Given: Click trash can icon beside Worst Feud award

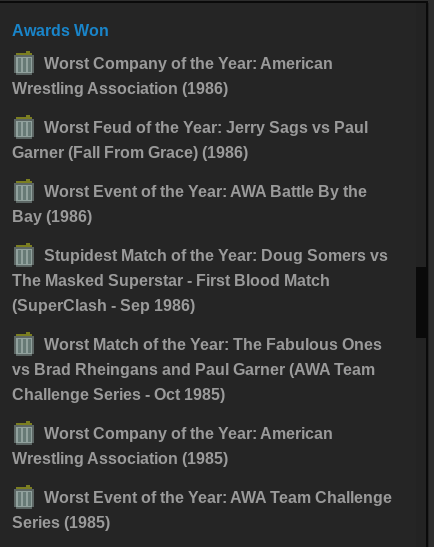Looking at the screenshot, I should (x=24, y=127).
